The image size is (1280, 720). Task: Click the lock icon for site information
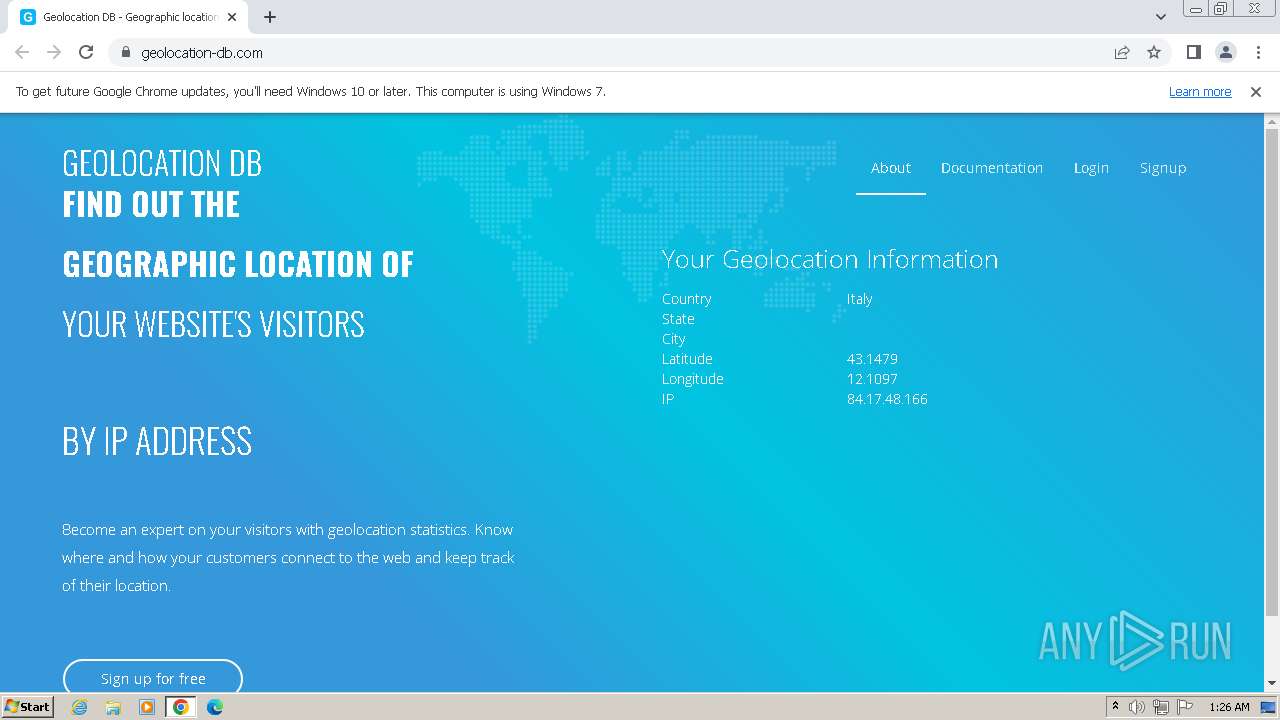pos(125,52)
